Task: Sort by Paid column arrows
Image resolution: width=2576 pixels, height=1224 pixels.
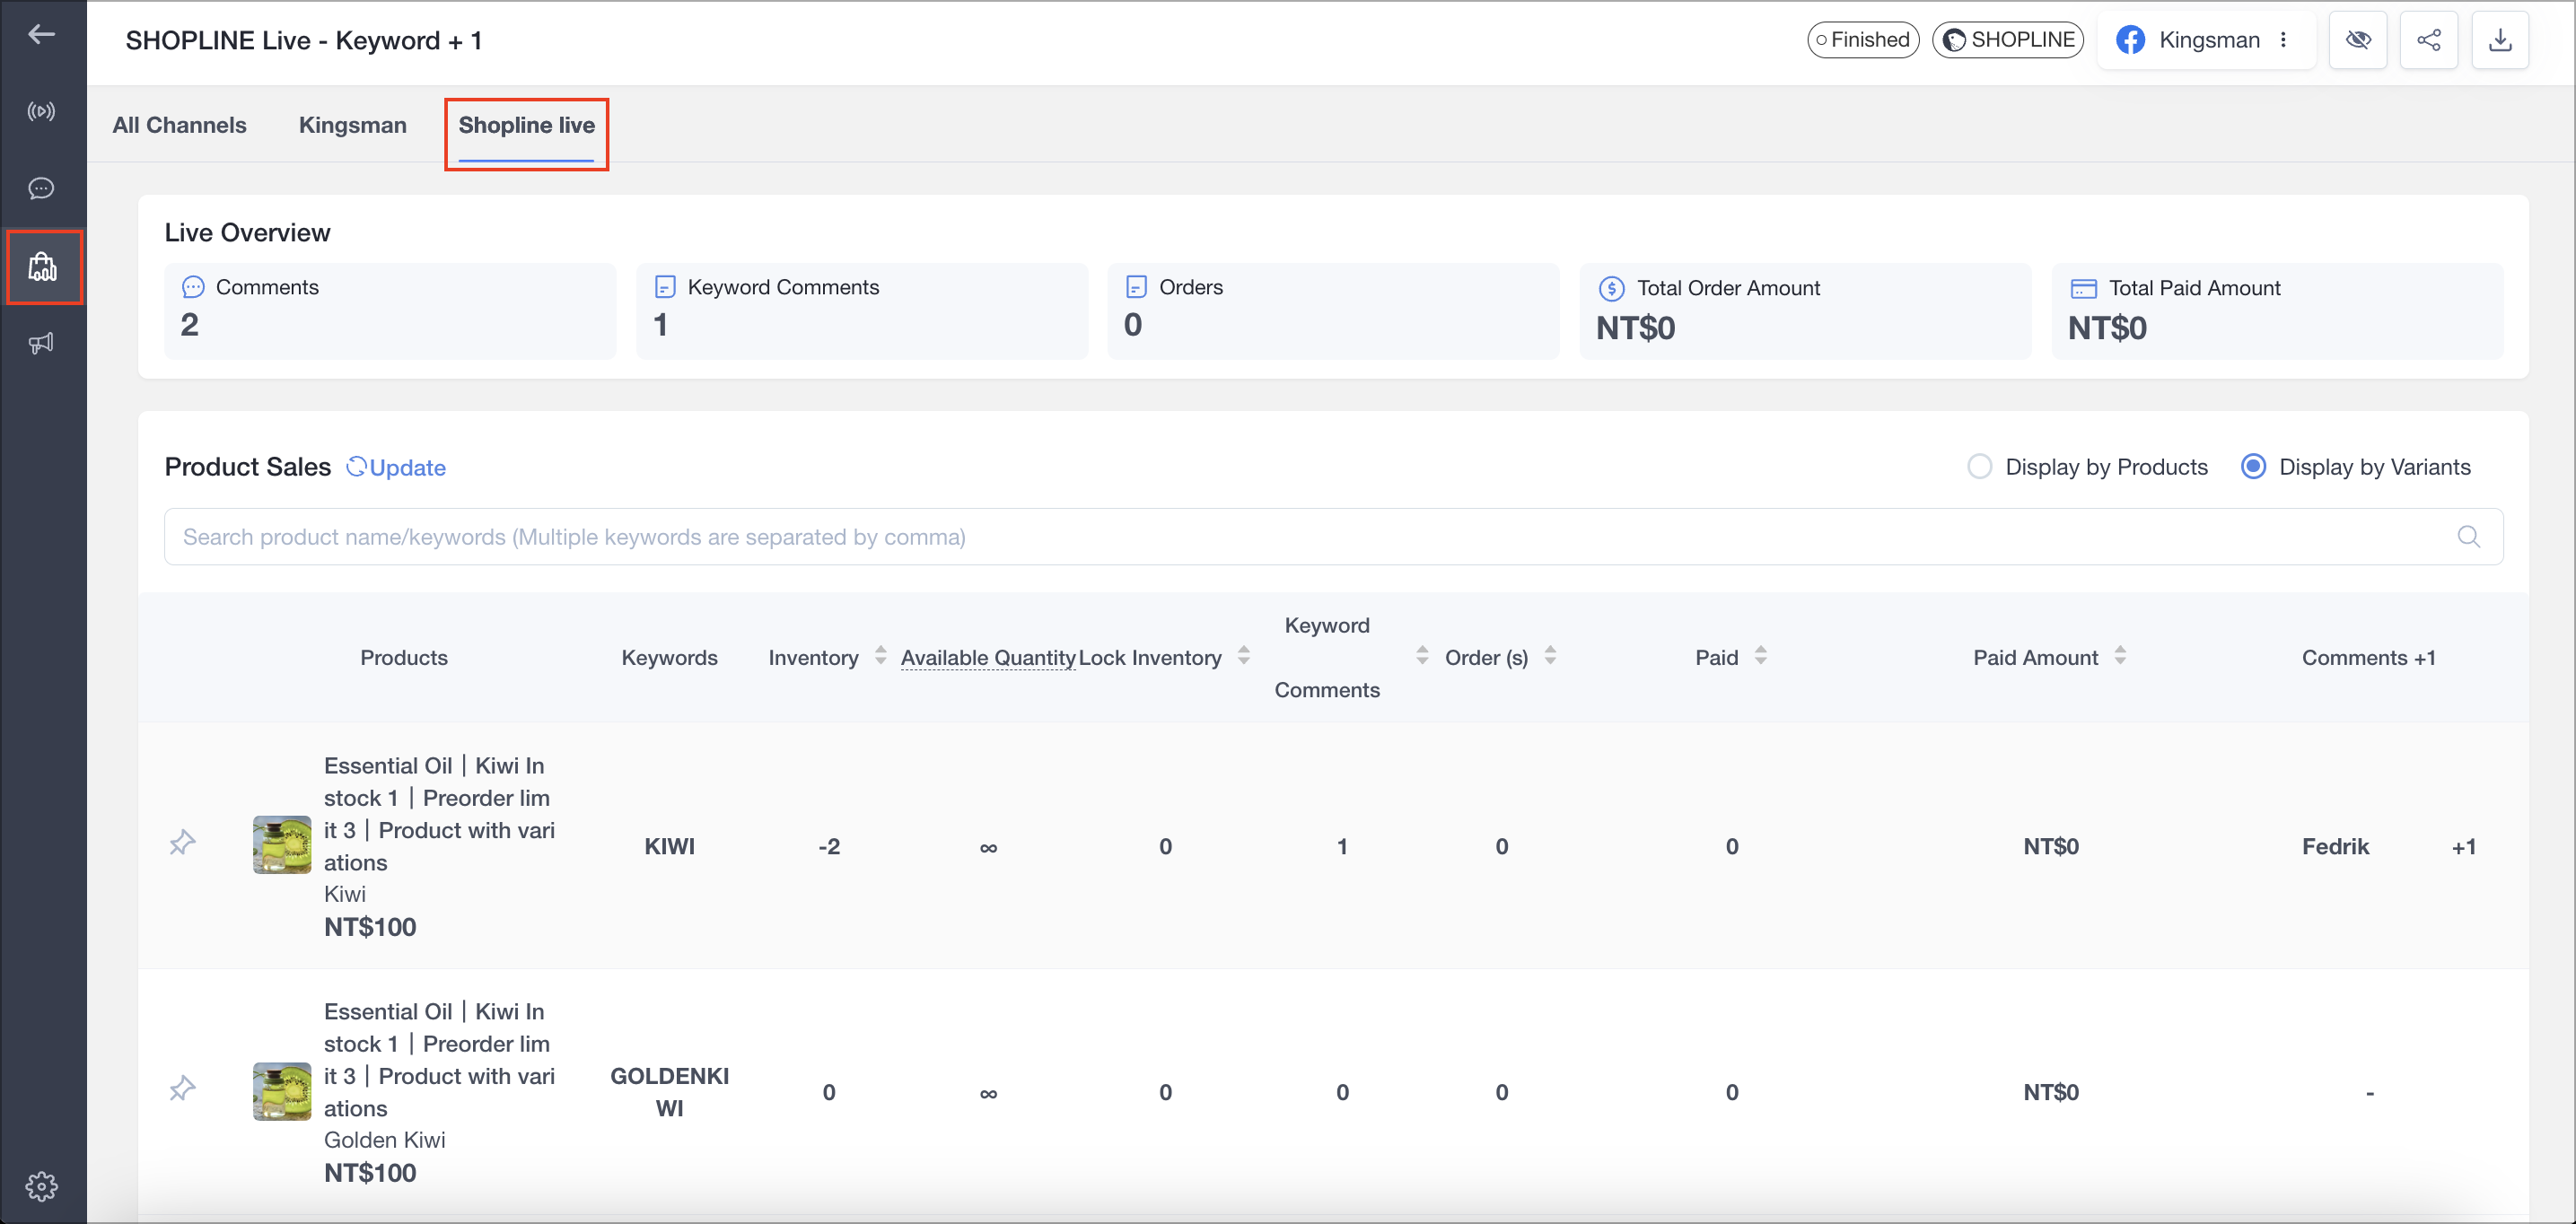Action: [x=1761, y=656]
